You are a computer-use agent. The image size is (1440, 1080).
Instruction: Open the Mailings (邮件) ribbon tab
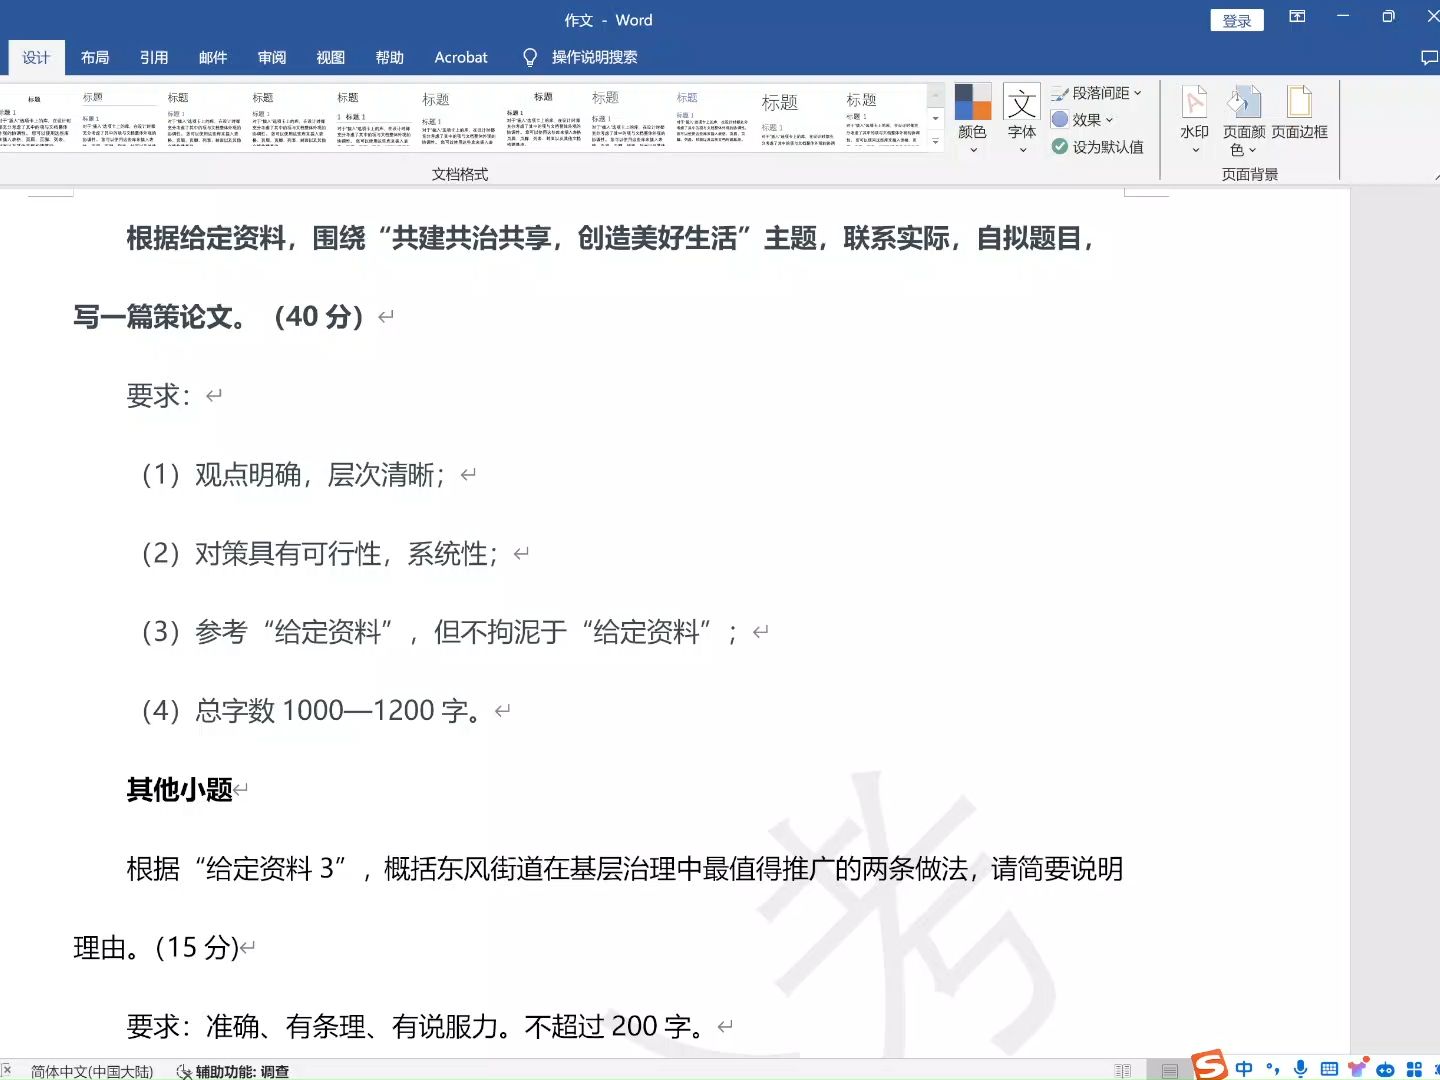tap(213, 57)
